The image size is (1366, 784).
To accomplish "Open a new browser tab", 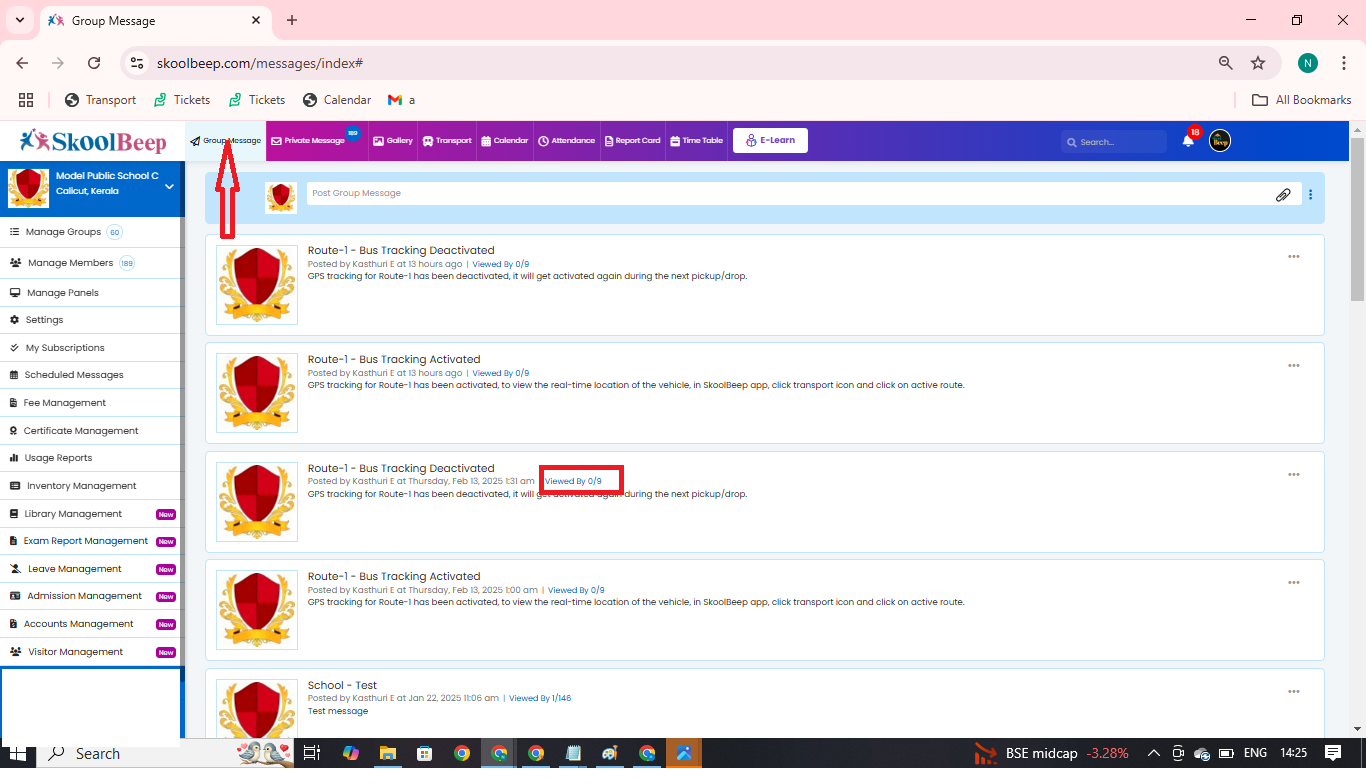I will tap(292, 20).
